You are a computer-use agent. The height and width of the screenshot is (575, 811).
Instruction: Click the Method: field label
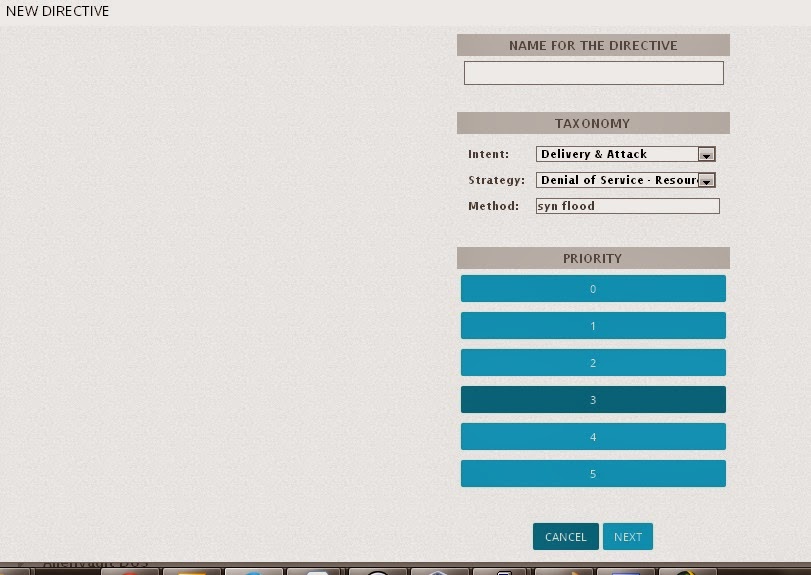coord(493,206)
